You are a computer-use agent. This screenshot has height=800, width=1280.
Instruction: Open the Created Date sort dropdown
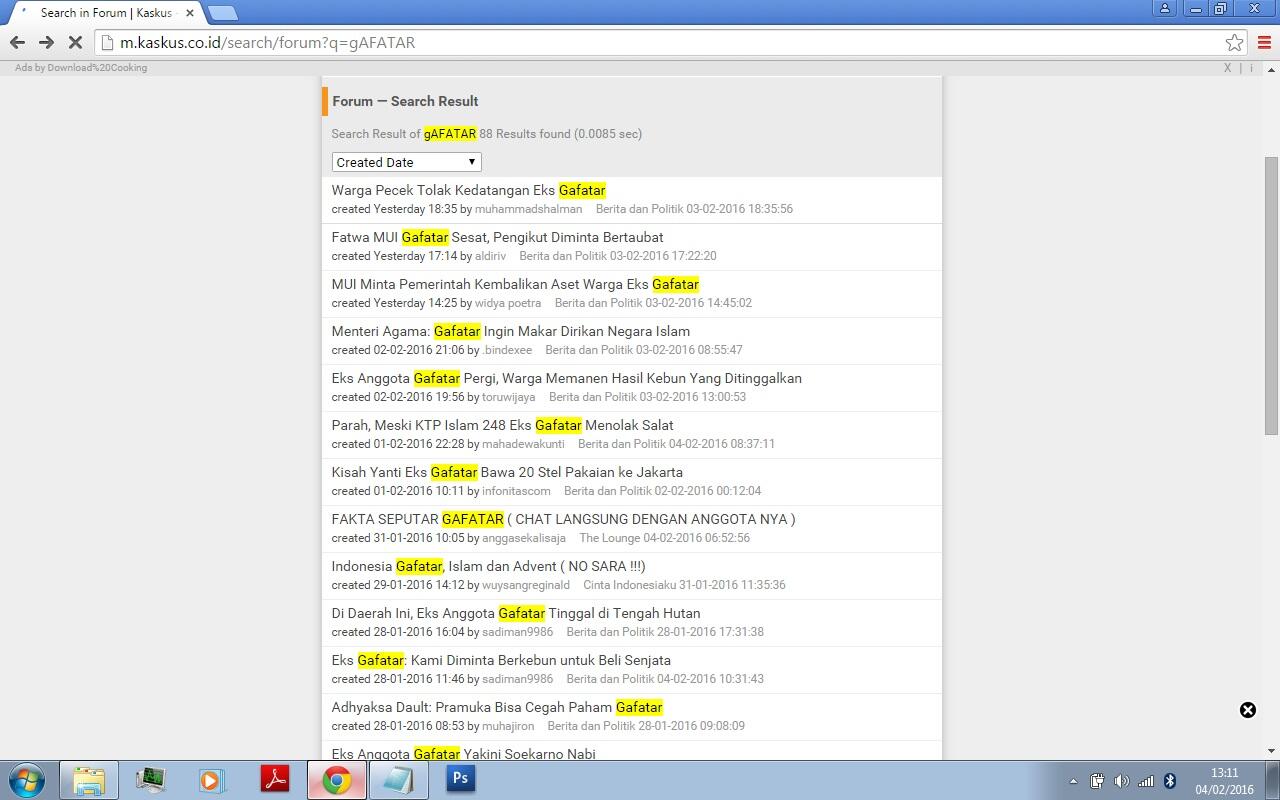click(406, 162)
